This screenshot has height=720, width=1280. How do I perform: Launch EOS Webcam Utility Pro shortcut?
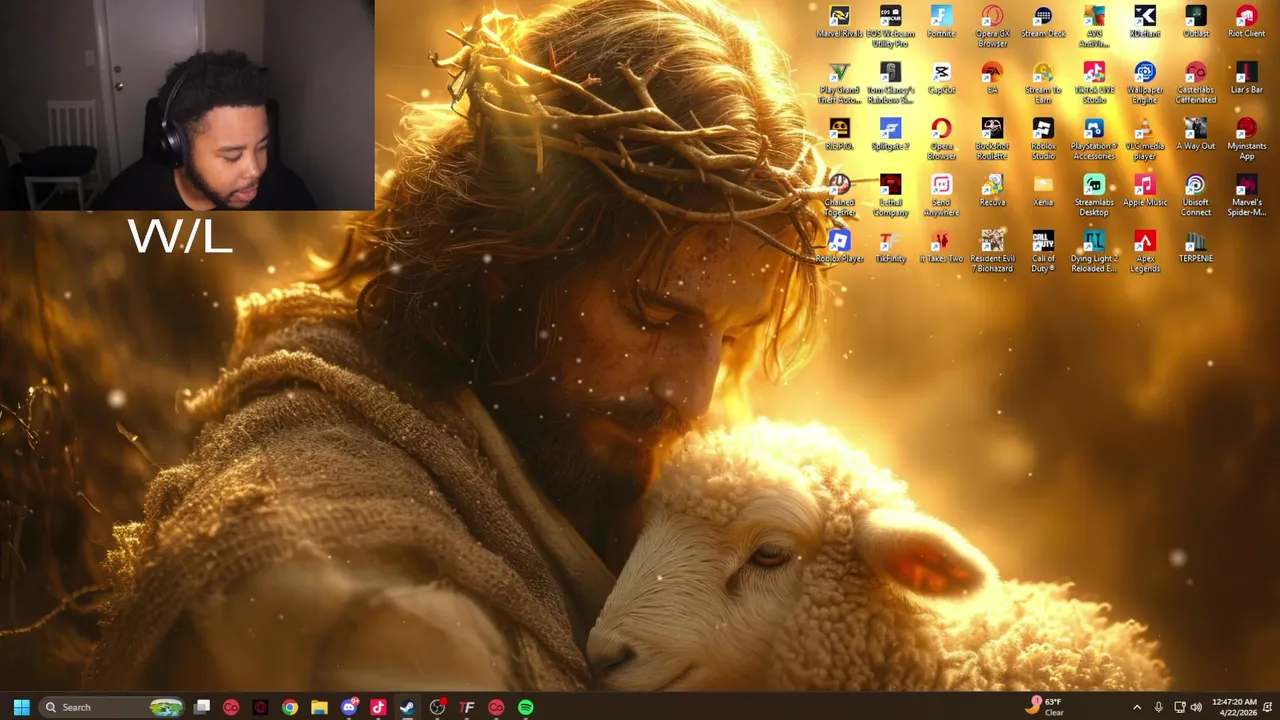click(890, 27)
